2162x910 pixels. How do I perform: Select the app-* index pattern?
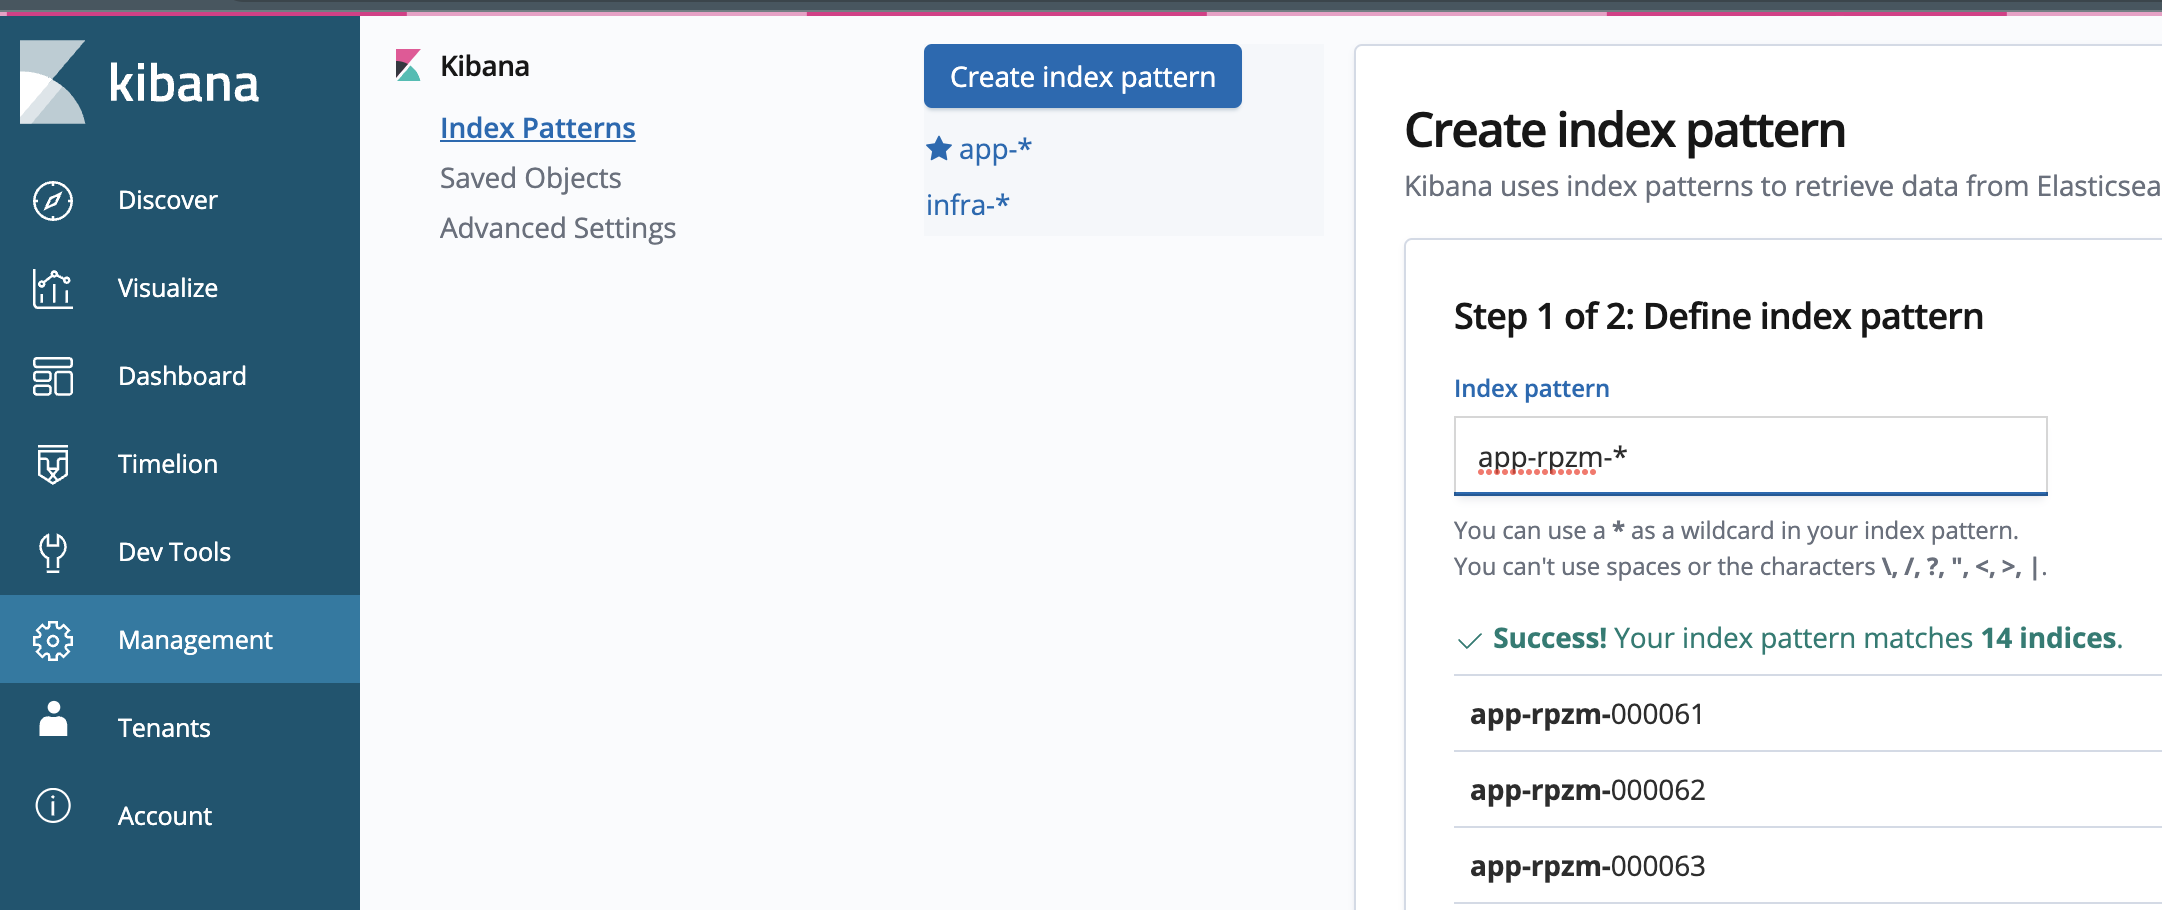(x=995, y=149)
